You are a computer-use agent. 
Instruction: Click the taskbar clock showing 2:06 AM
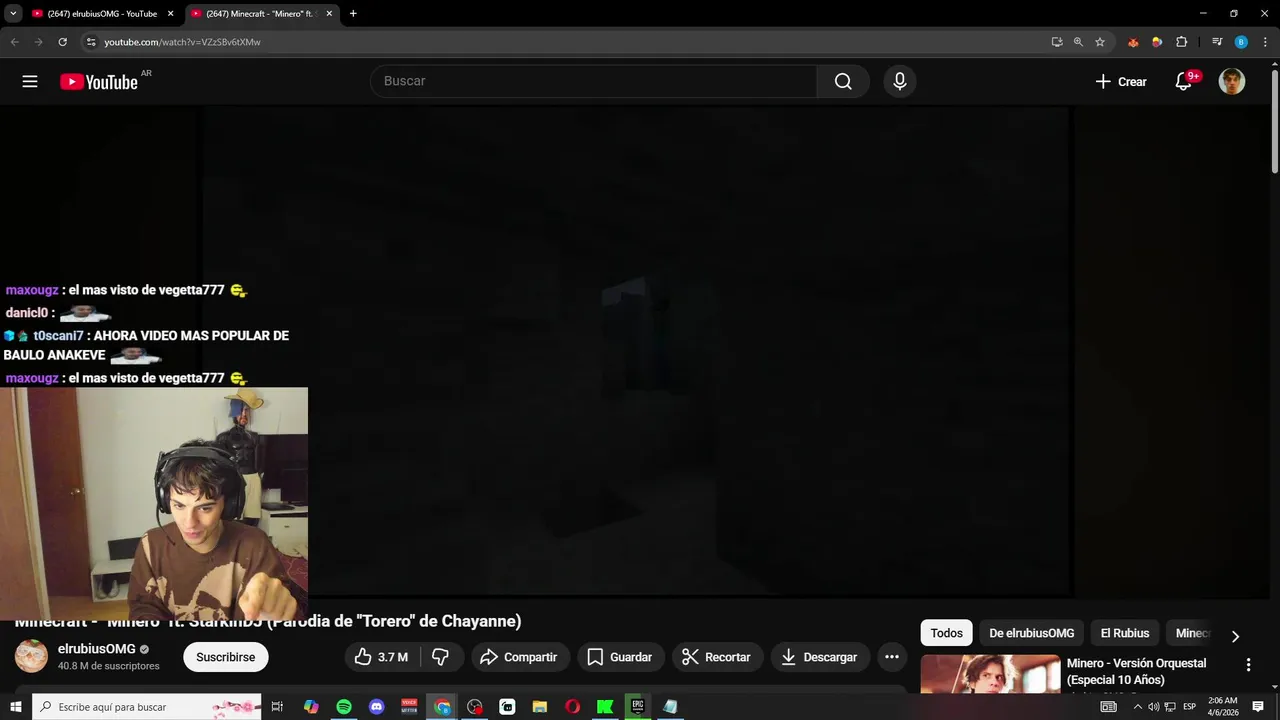tap(1222, 707)
